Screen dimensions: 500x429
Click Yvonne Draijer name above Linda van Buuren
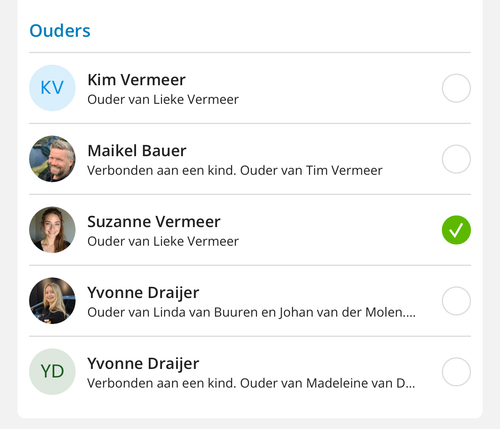pos(143,293)
